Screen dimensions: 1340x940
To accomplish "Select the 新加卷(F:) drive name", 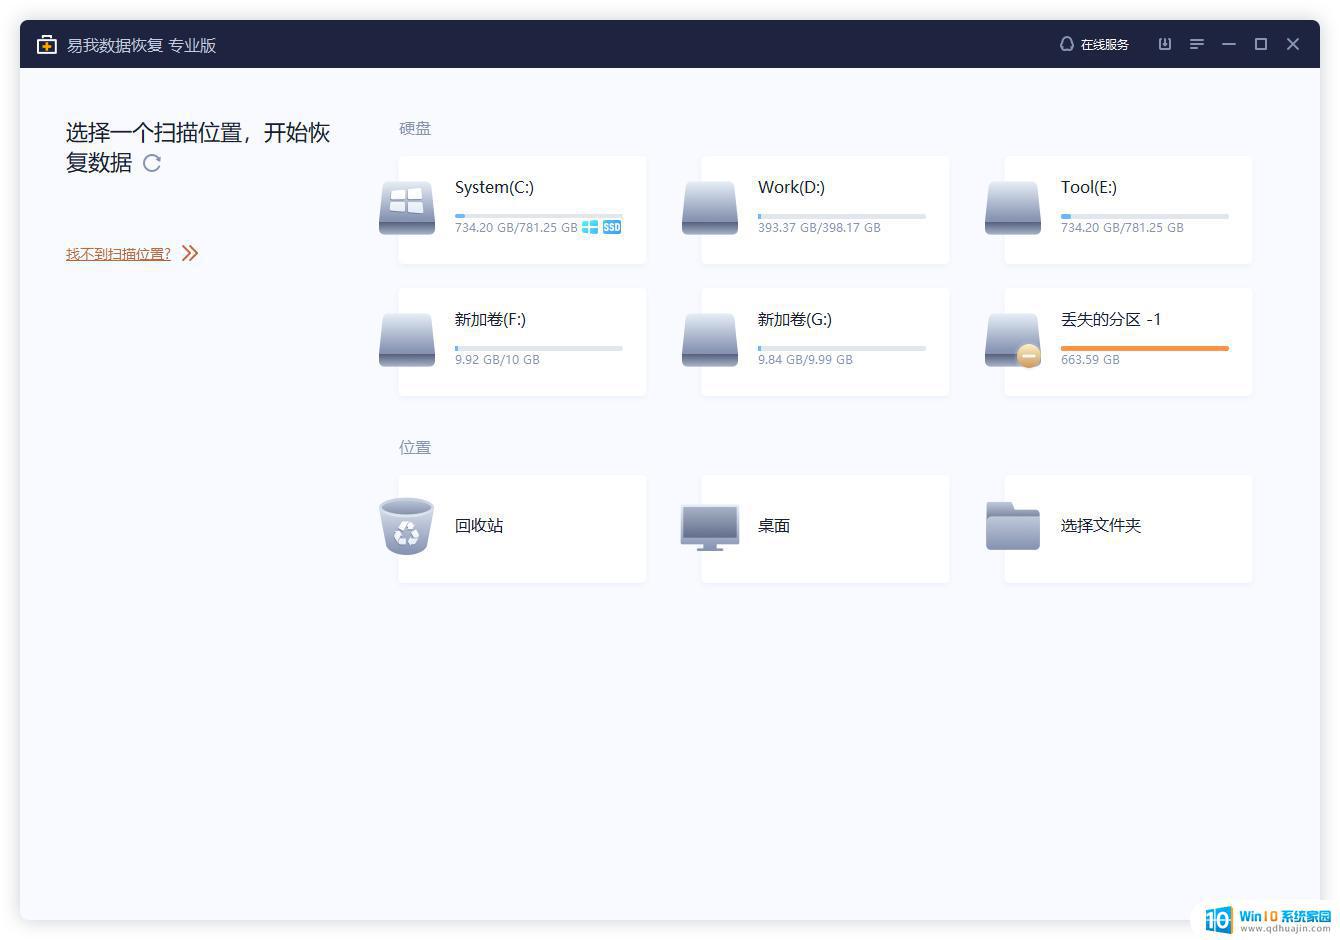I will click(490, 319).
